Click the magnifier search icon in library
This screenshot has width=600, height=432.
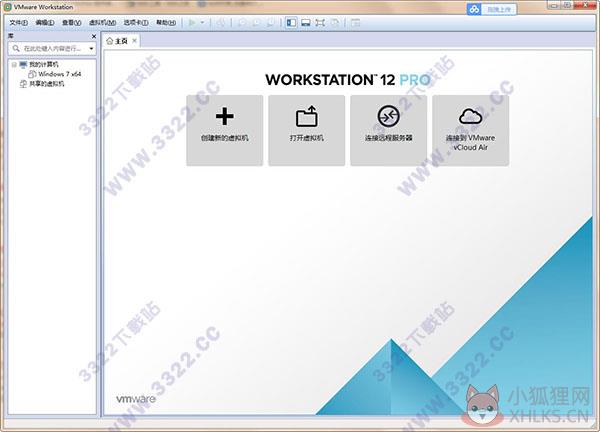click(16, 49)
